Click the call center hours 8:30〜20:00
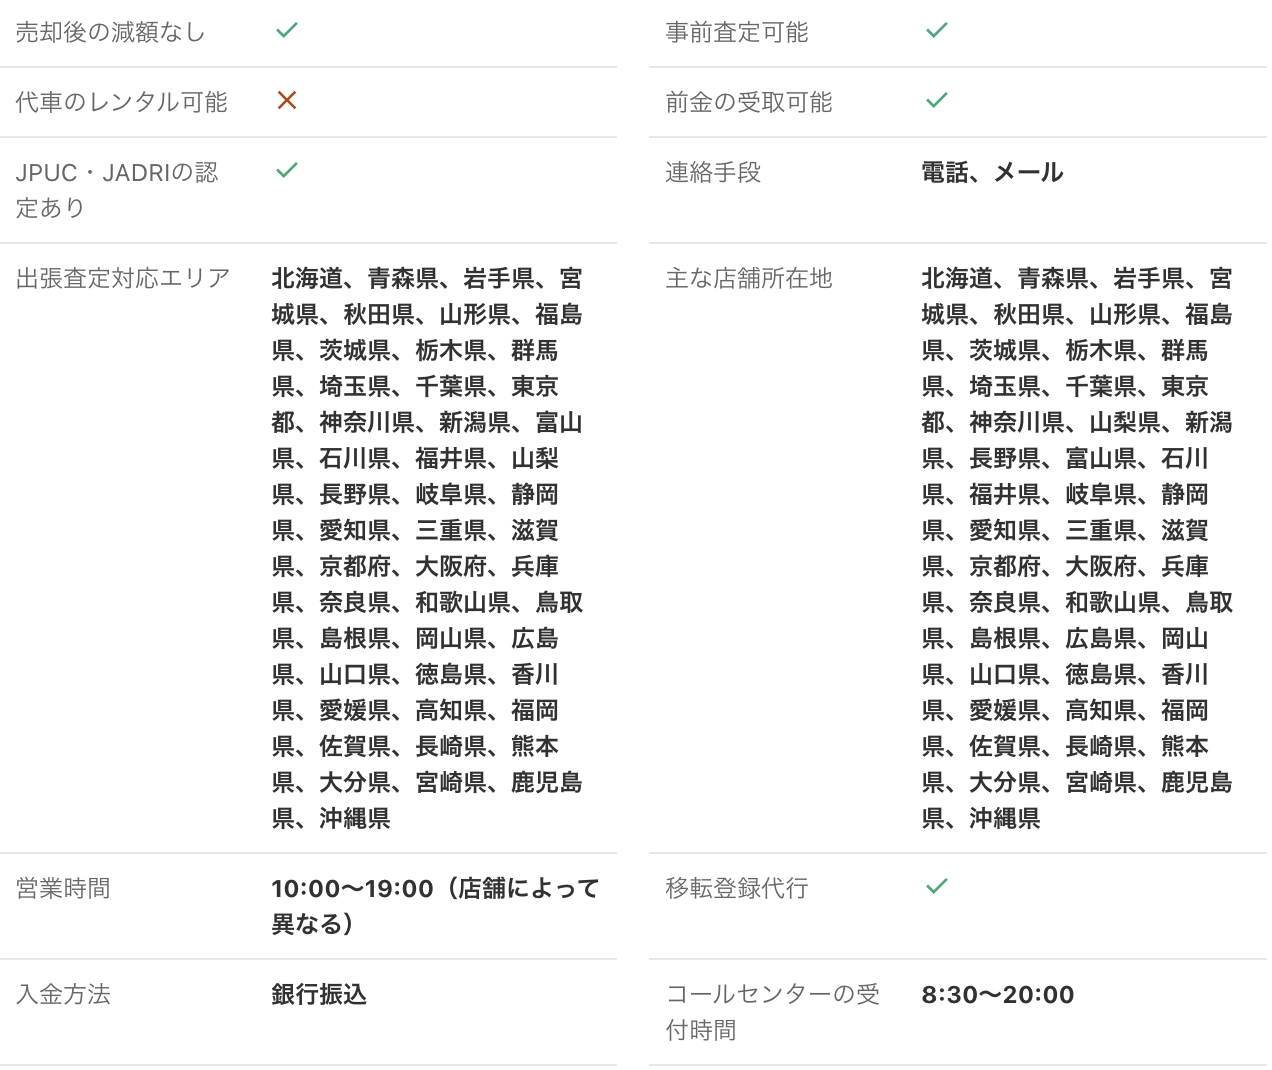Image resolution: width=1272 pixels, height=1070 pixels. [998, 995]
